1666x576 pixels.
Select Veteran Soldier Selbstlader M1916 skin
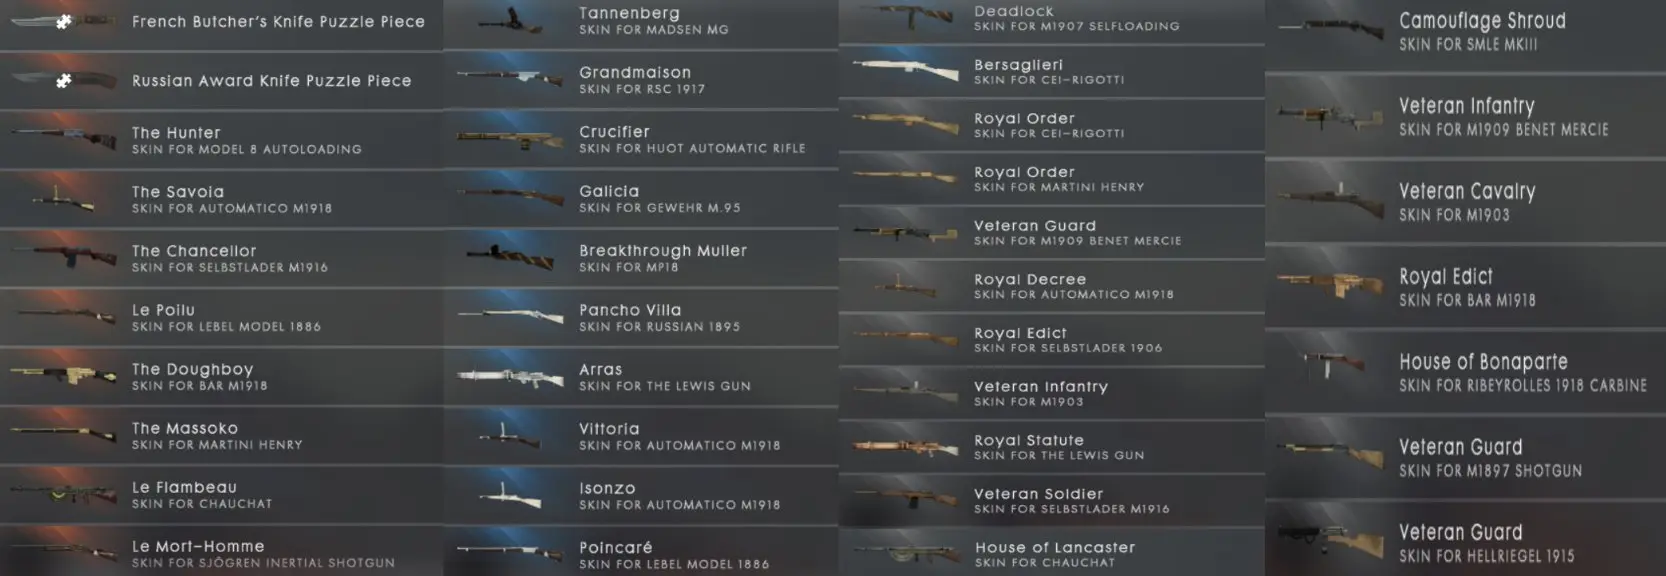coord(1051,501)
